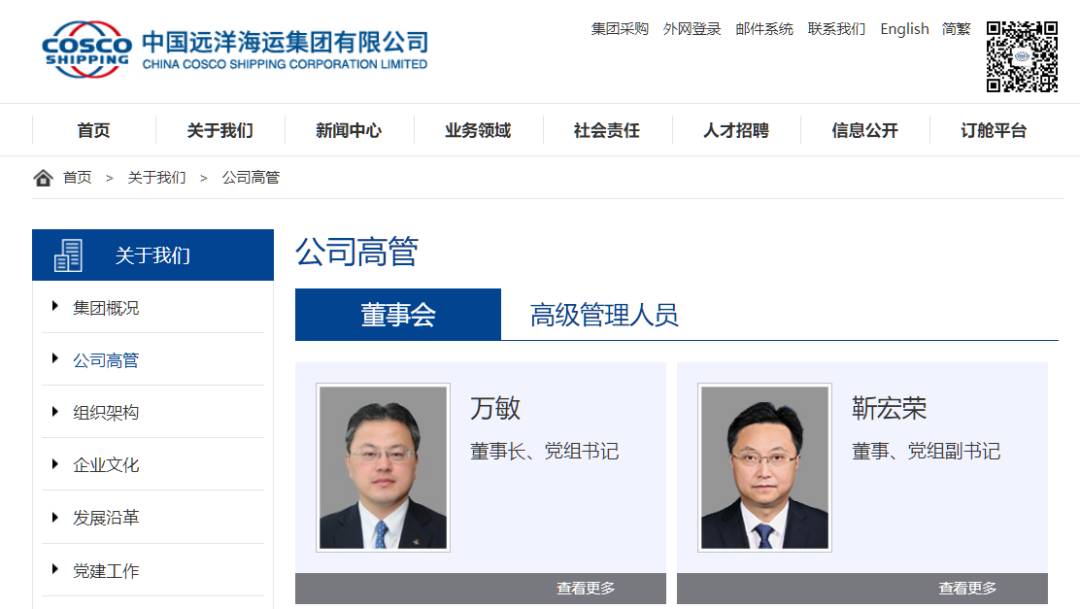This screenshot has height=609, width=1080.
Task: Open the QR code image
Action: coord(1021,56)
